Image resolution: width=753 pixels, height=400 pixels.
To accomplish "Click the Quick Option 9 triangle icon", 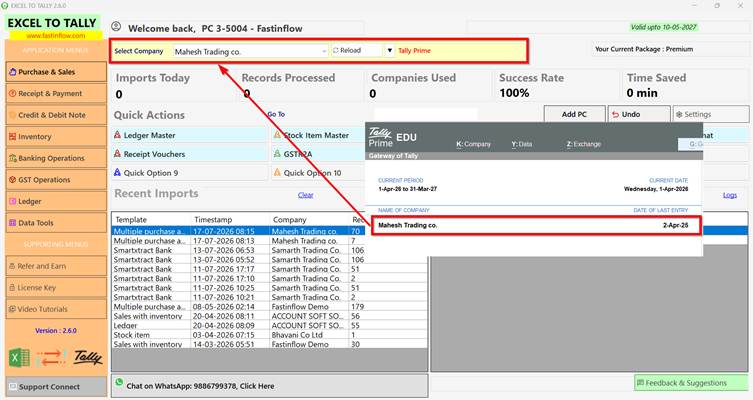I will click(x=117, y=172).
